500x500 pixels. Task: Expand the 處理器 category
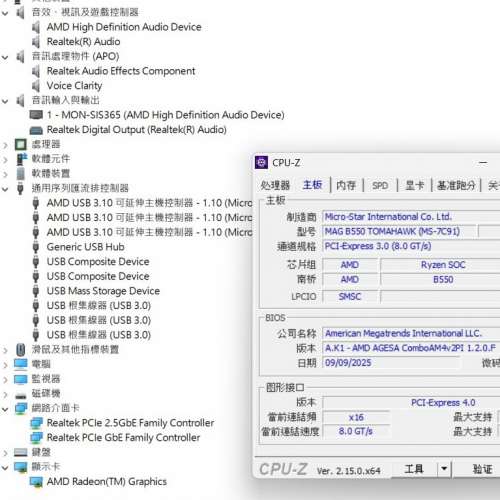pos(5,145)
